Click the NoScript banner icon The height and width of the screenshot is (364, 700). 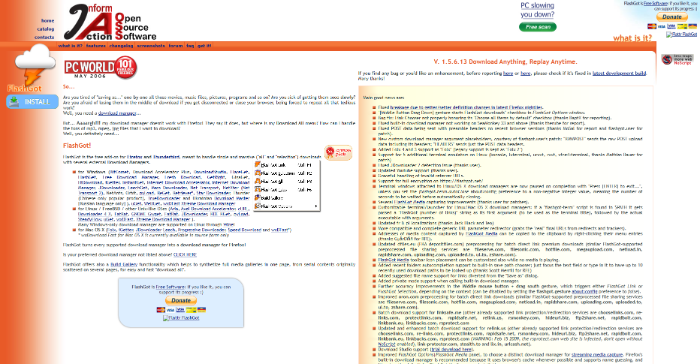677,59
